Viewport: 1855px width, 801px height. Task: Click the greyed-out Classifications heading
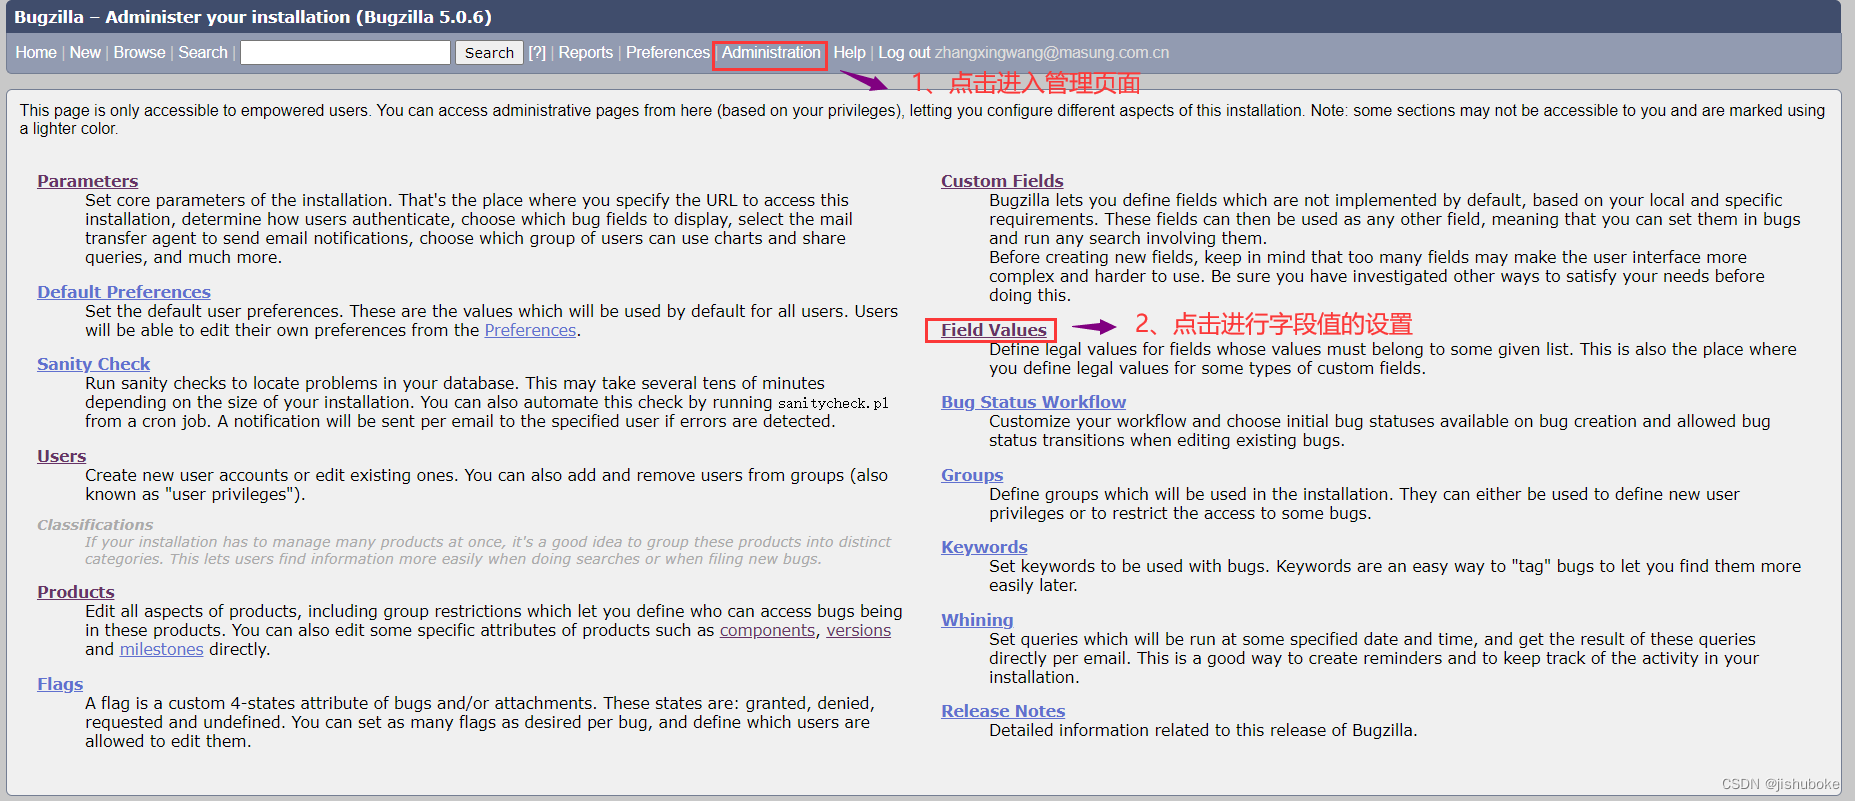(95, 525)
